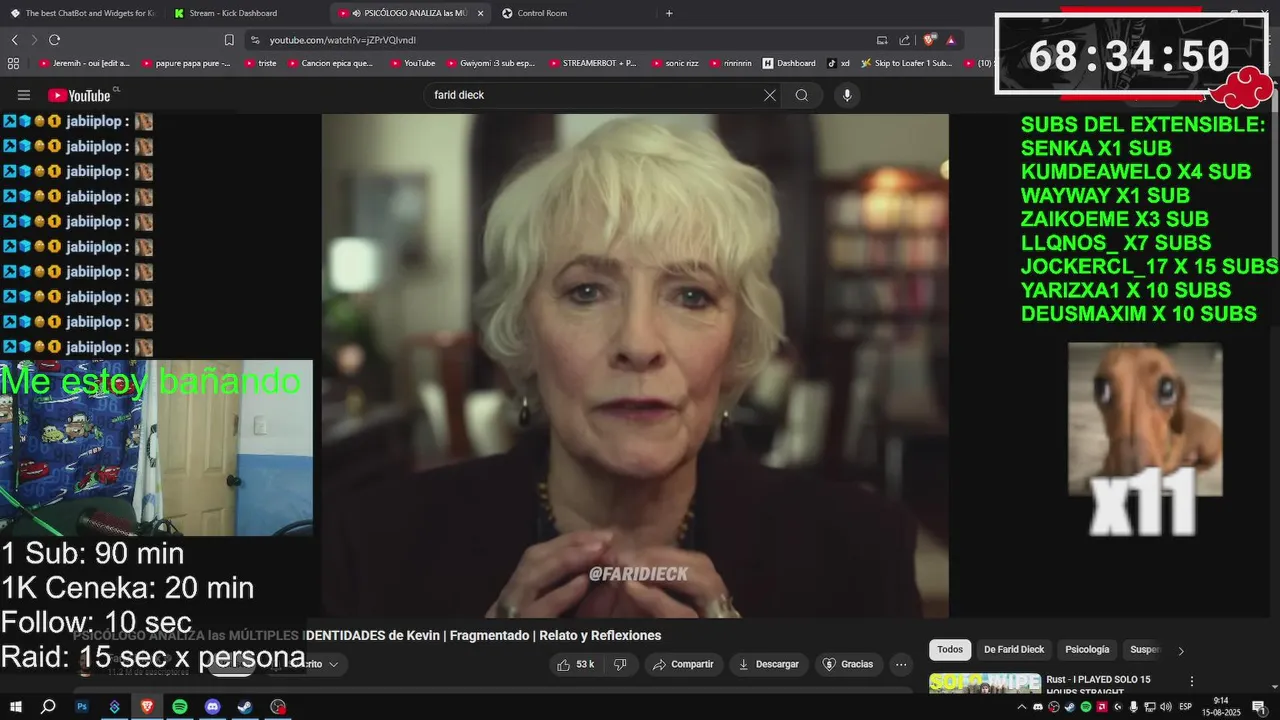Show hidden system tray icons chevron

coord(1021,707)
